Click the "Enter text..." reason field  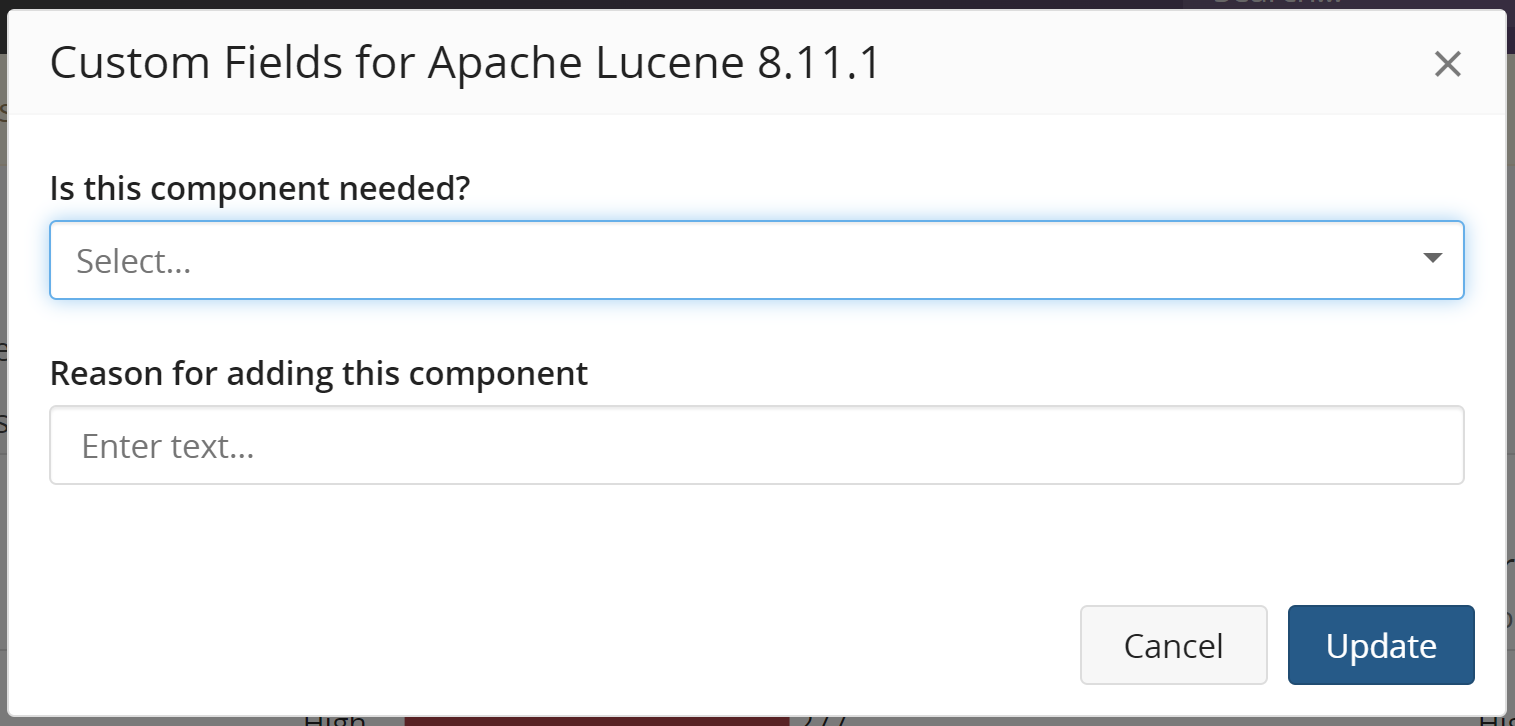(x=757, y=445)
